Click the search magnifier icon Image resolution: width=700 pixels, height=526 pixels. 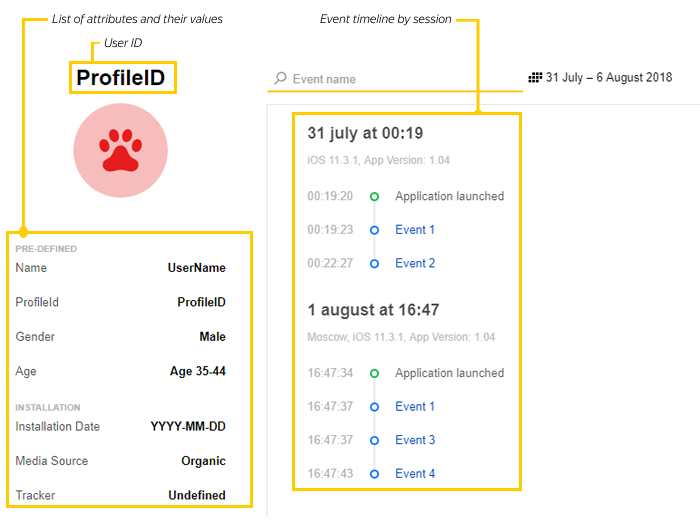coord(280,78)
